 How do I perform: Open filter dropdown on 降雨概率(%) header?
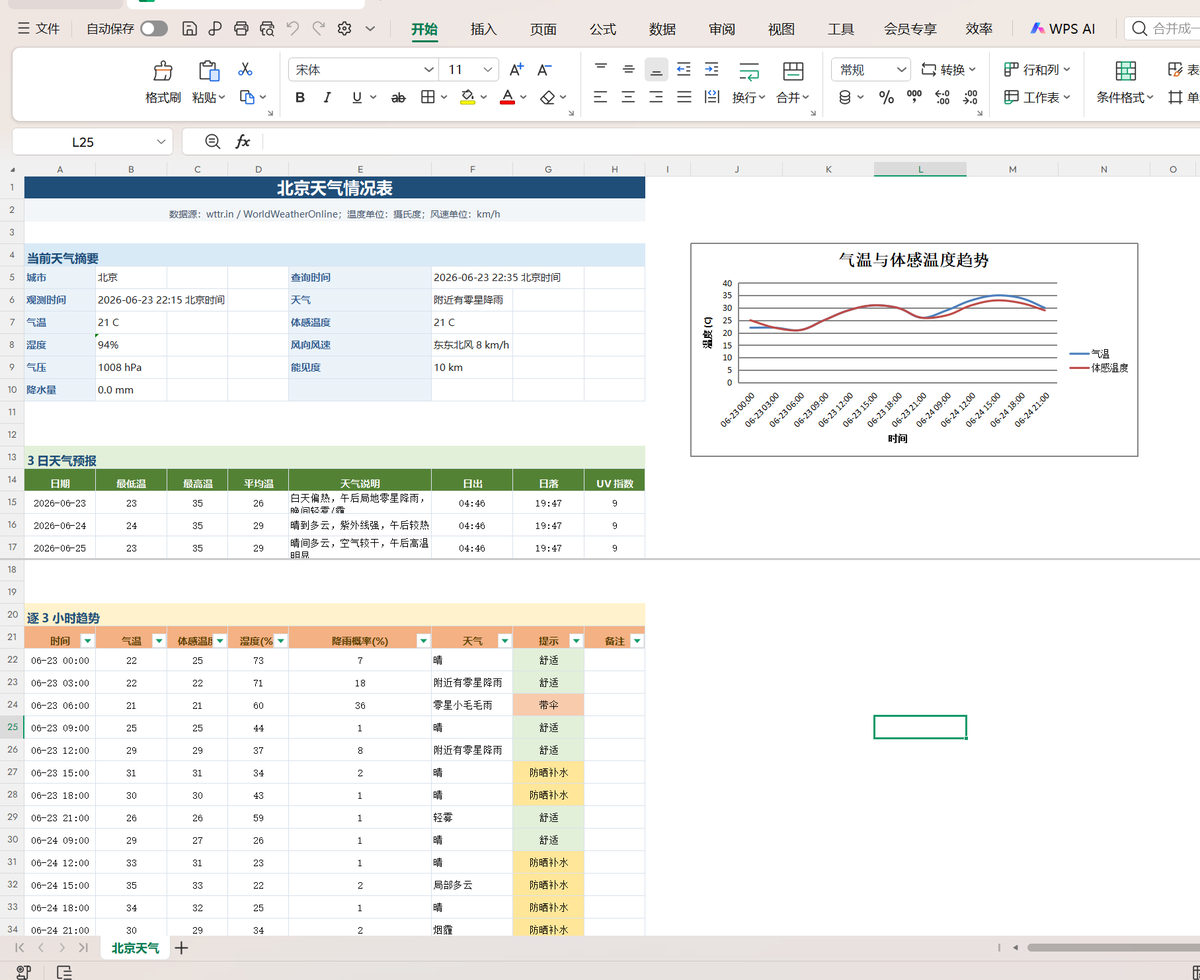coord(421,641)
